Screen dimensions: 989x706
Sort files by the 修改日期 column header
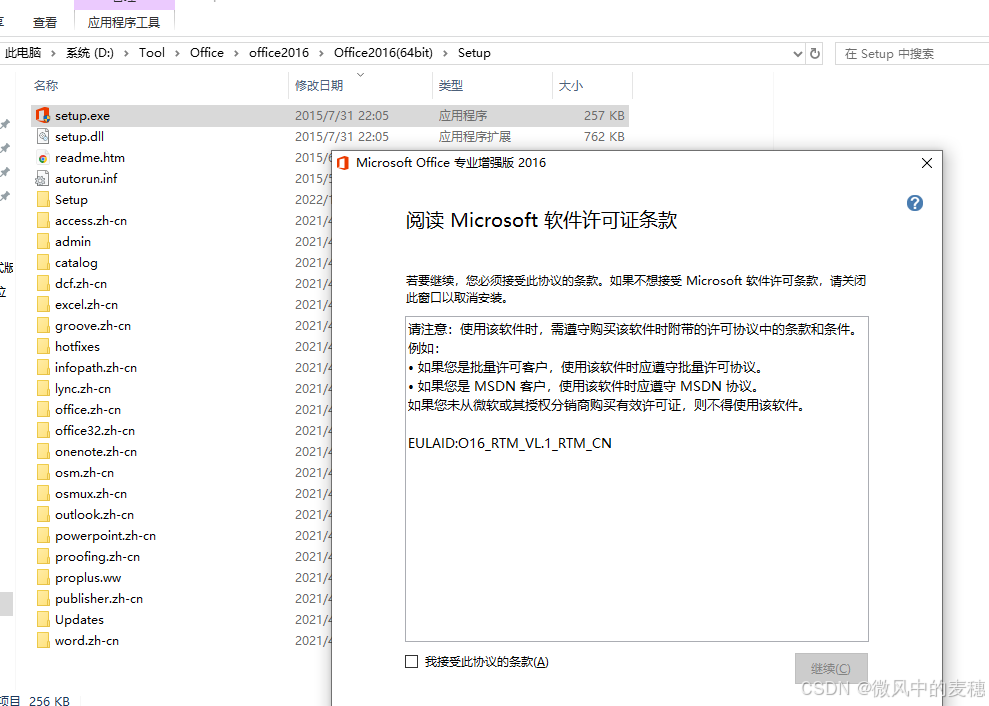point(360,85)
